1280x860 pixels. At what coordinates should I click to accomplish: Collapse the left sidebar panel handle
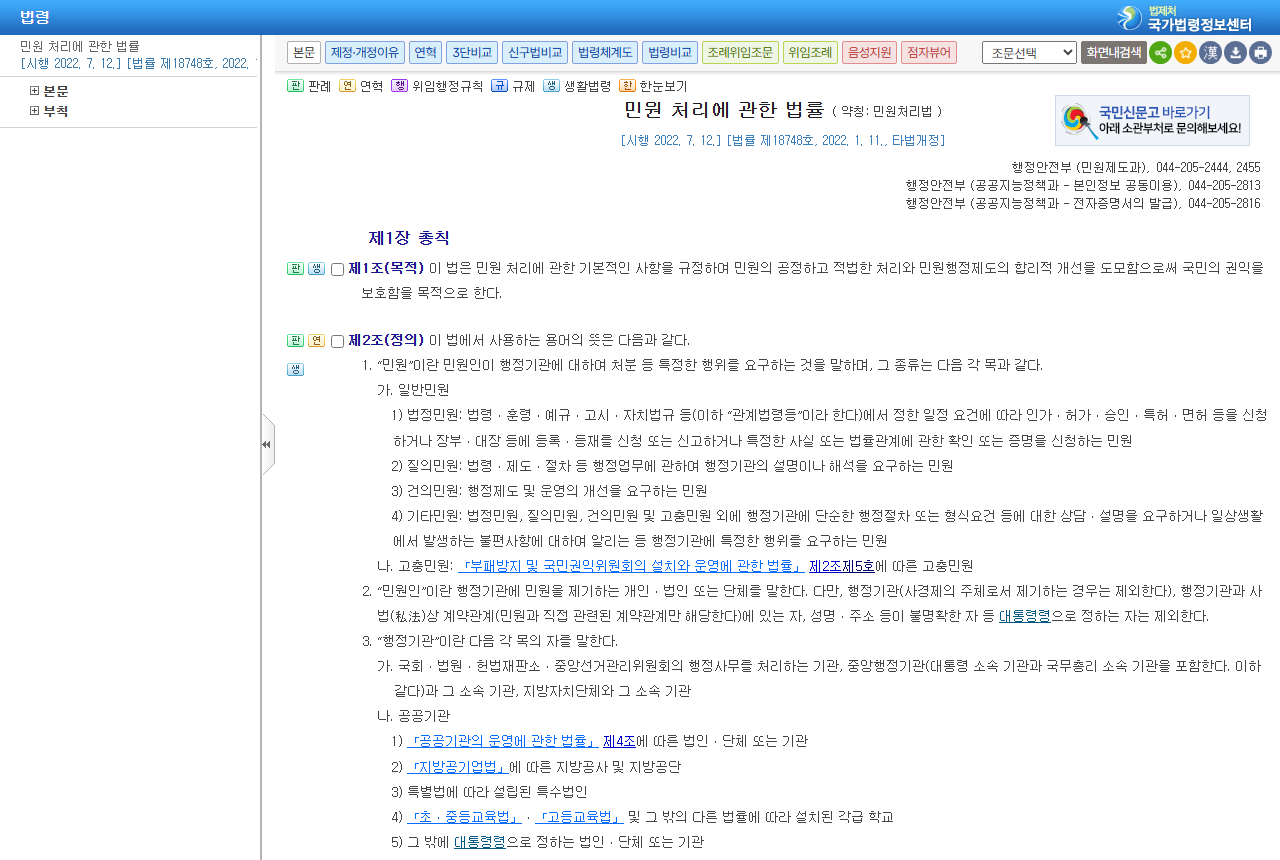(x=267, y=444)
